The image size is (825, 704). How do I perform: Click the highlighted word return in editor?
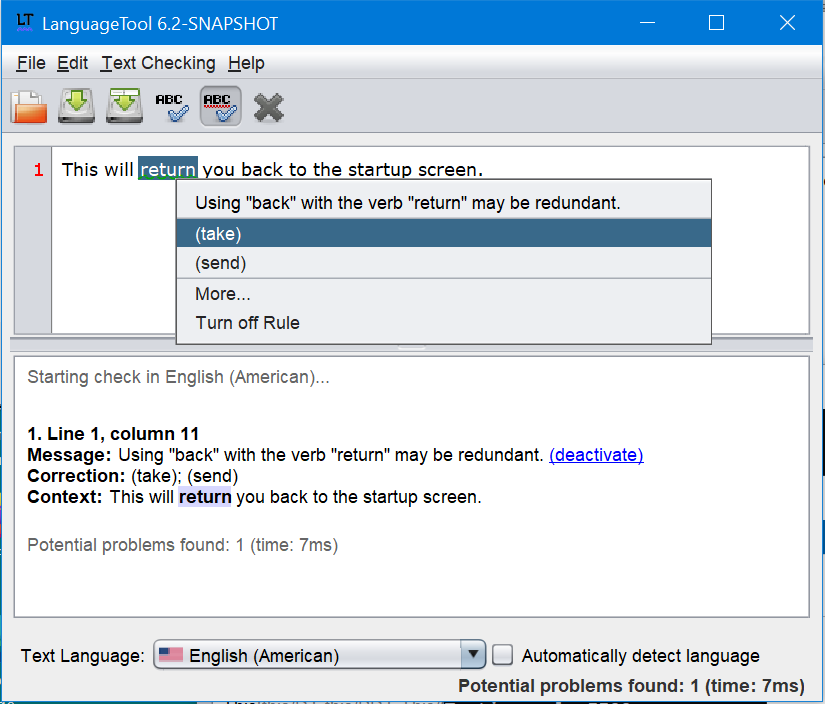(168, 169)
